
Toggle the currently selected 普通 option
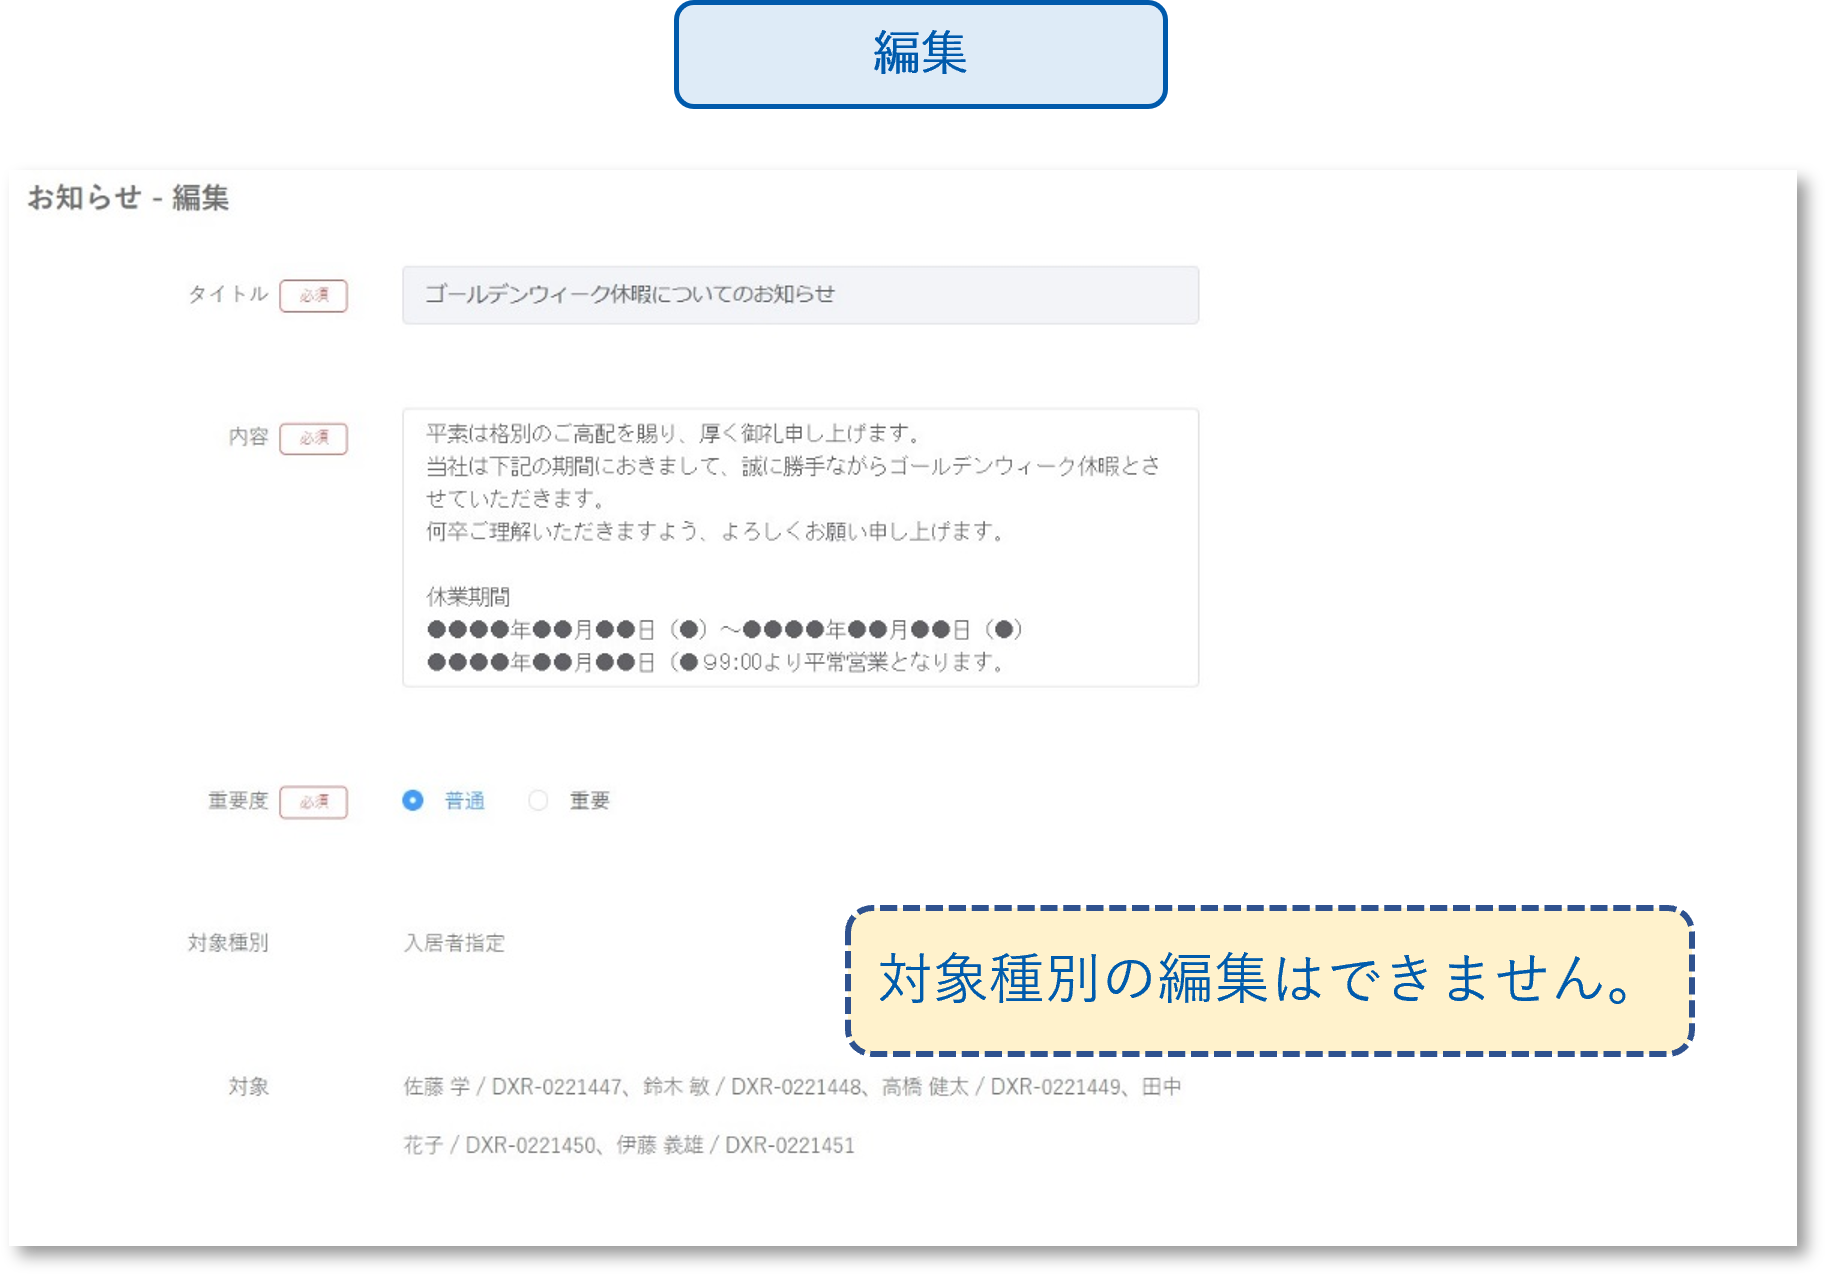point(414,800)
